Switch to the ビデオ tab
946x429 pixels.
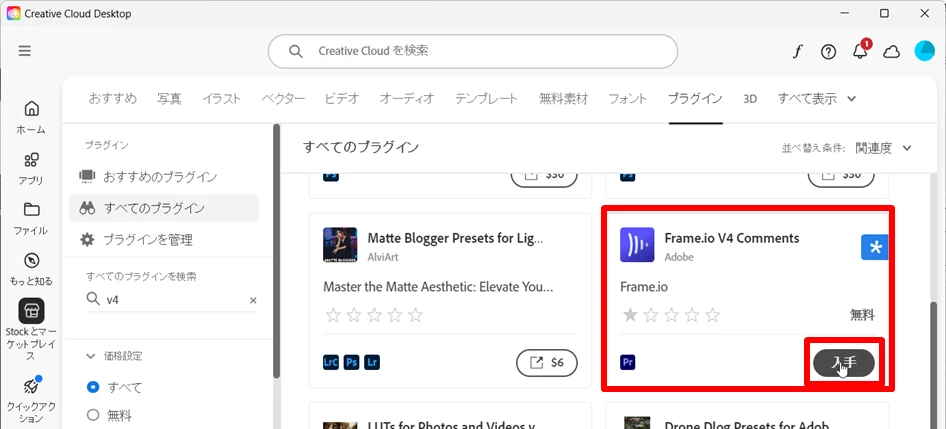(x=342, y=99)
